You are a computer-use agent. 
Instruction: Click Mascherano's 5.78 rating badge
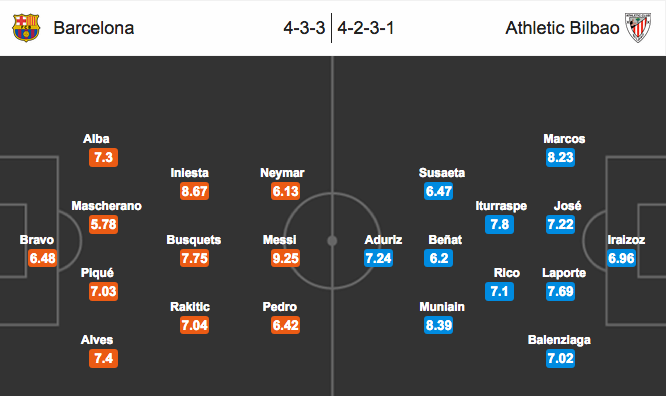[103, 224]
